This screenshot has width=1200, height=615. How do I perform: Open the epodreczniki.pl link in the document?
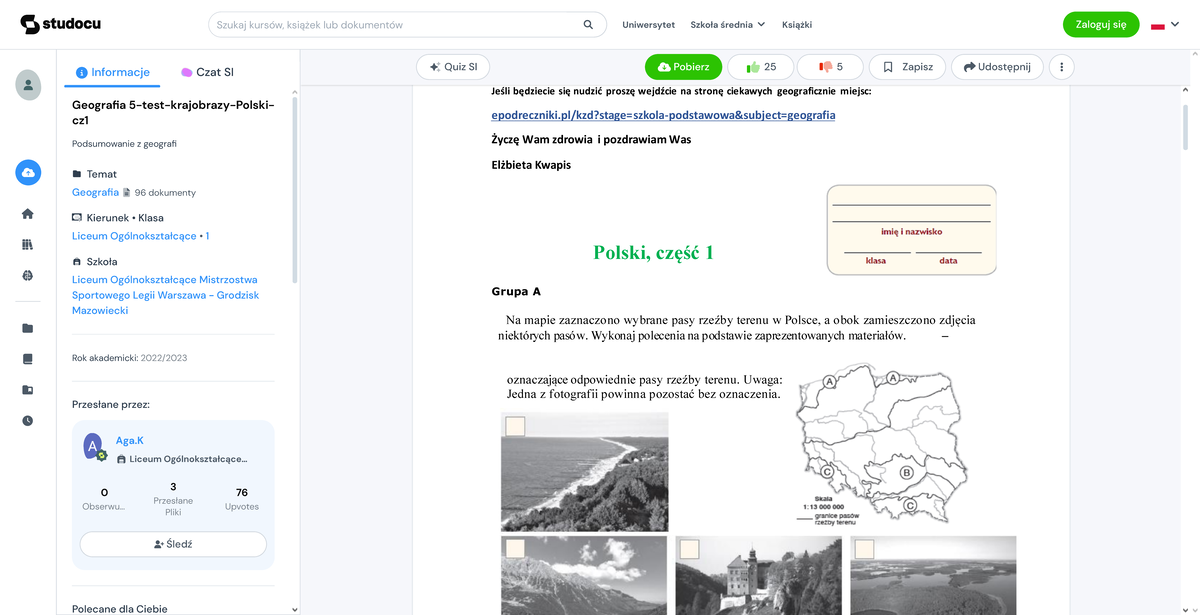click(x=663, y=115)
